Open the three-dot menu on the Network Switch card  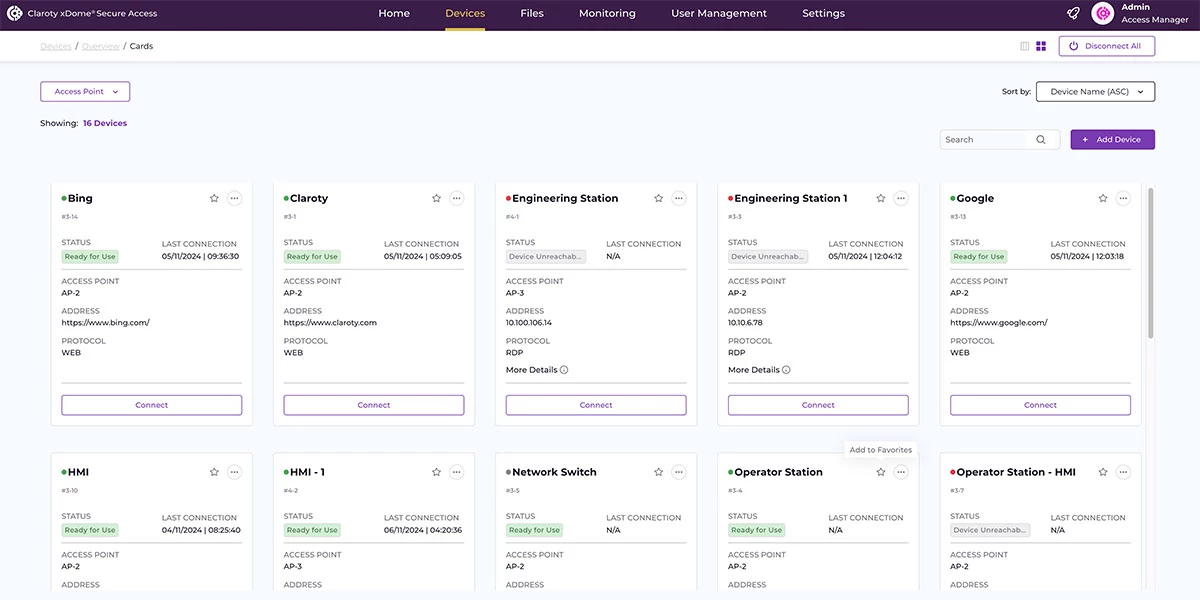[679, 472]
